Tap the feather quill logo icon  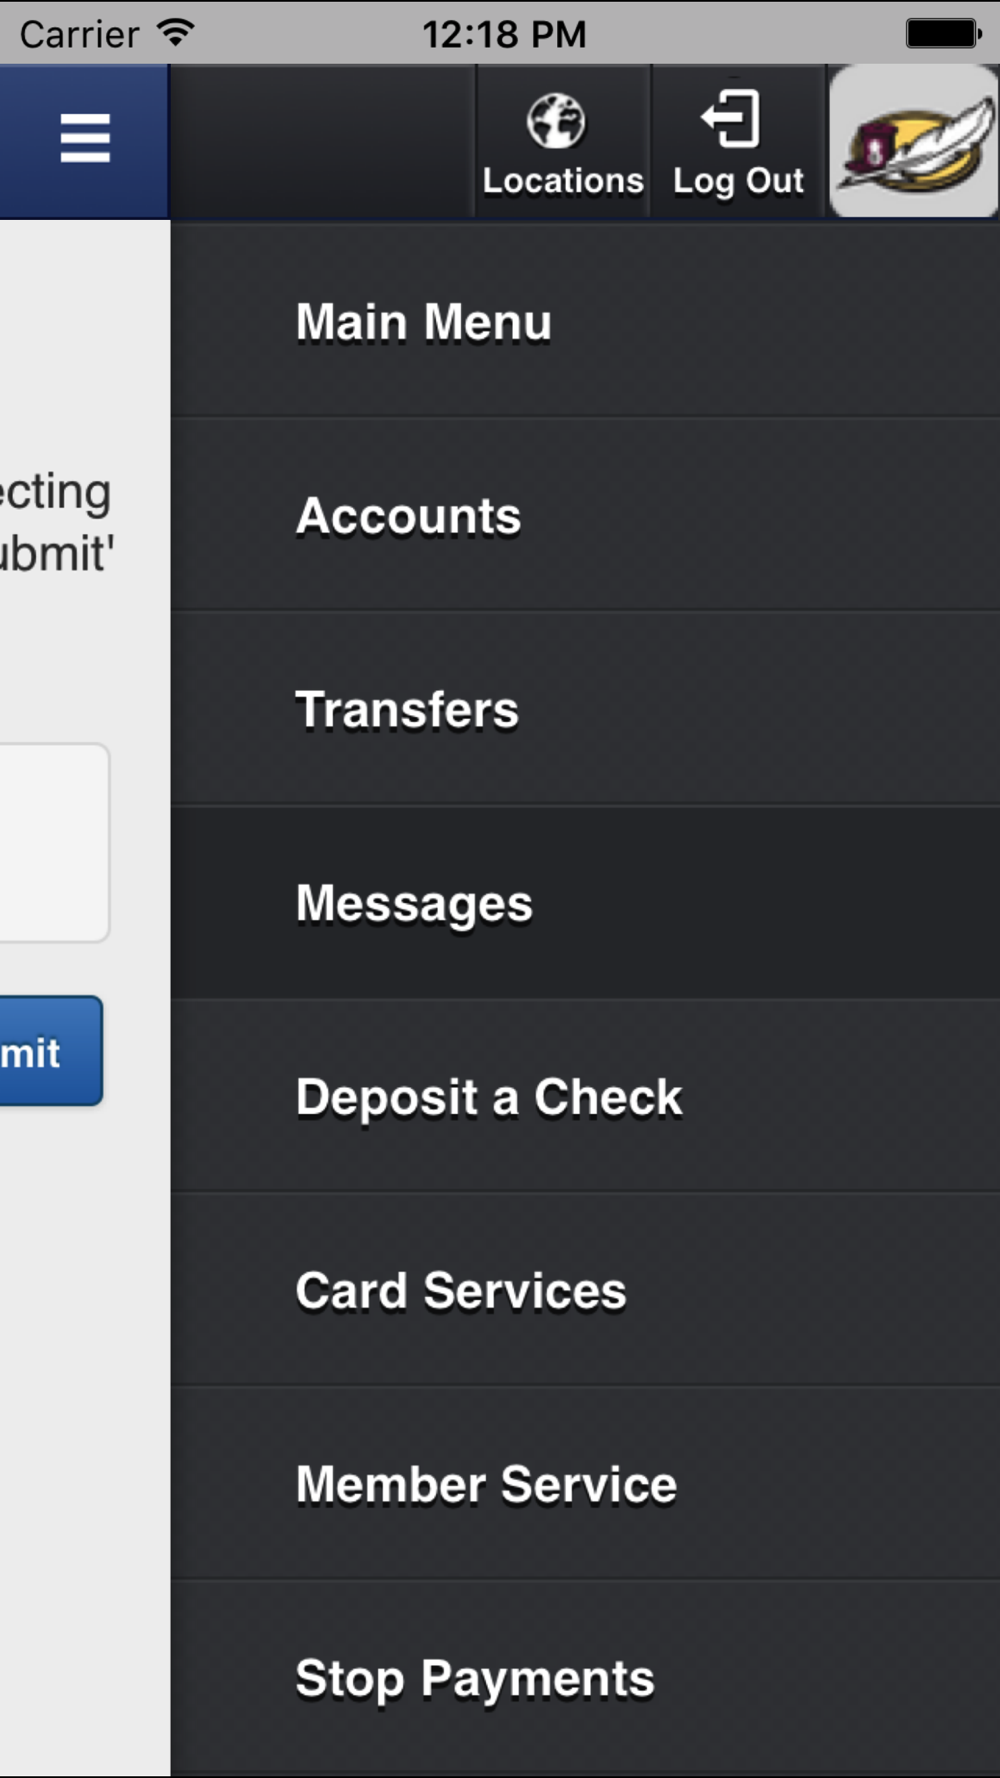click(x=914, y=141)
